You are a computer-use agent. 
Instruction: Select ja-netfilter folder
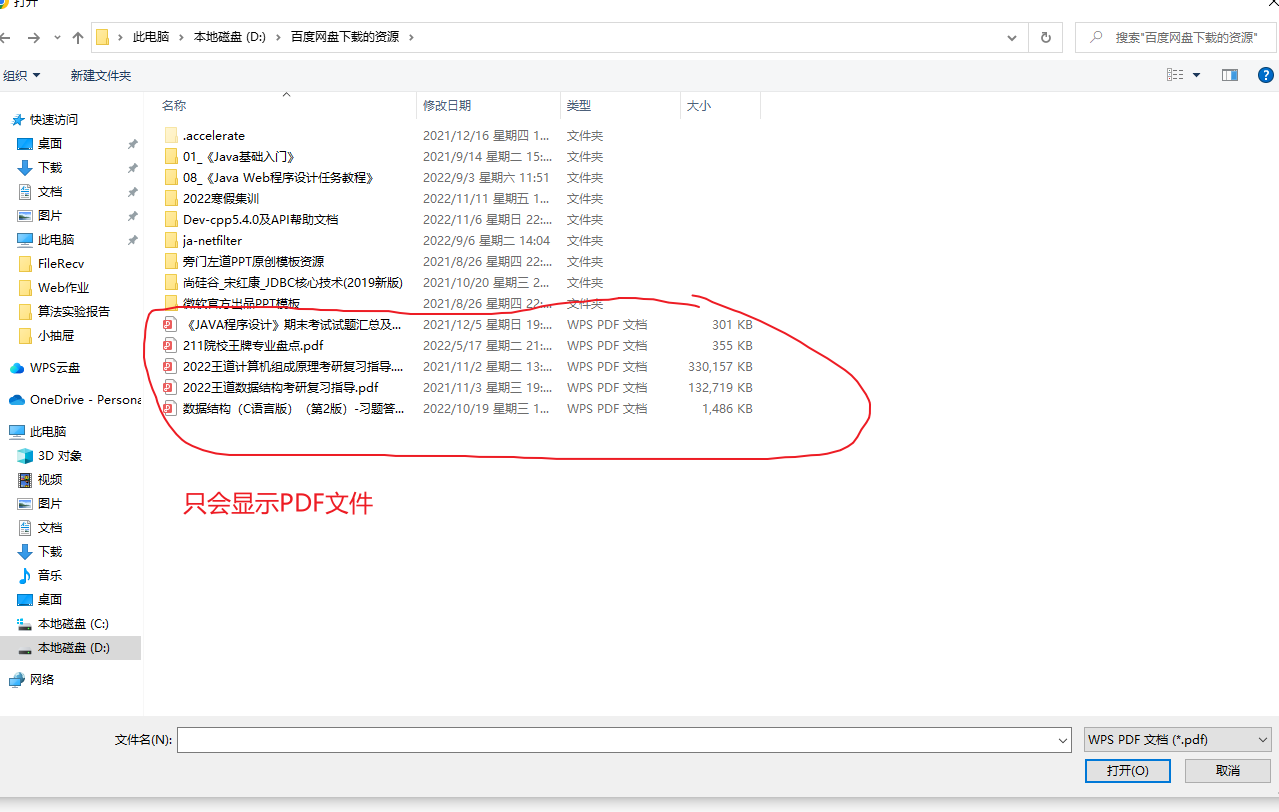pos(212,240)
